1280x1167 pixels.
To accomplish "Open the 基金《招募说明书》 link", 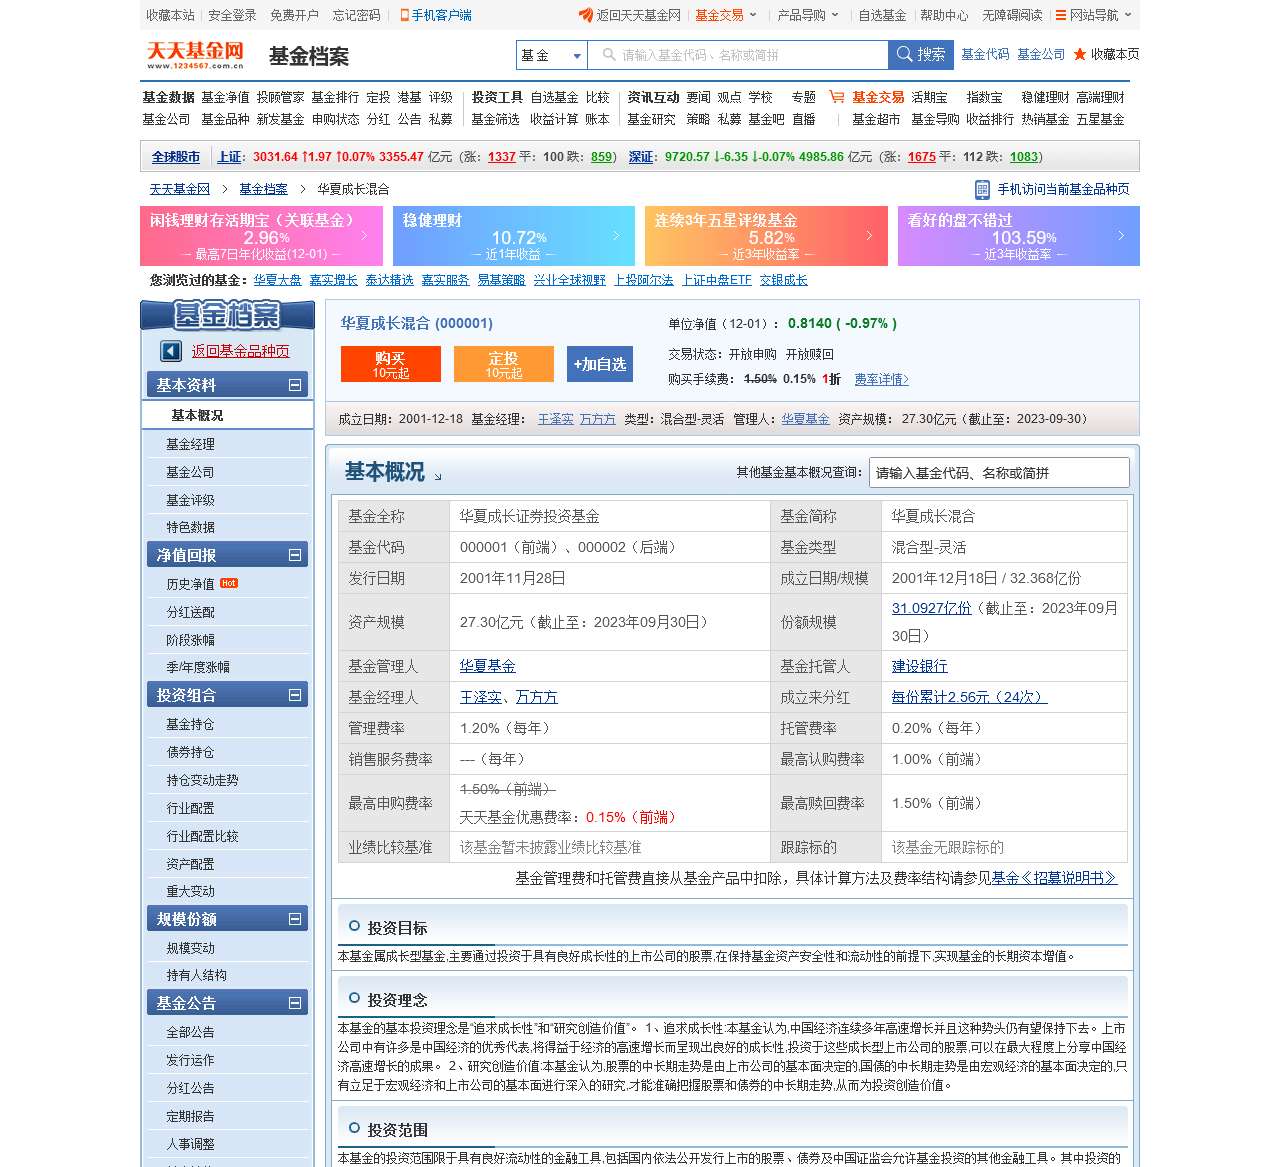I will (x=1054, y=878).
